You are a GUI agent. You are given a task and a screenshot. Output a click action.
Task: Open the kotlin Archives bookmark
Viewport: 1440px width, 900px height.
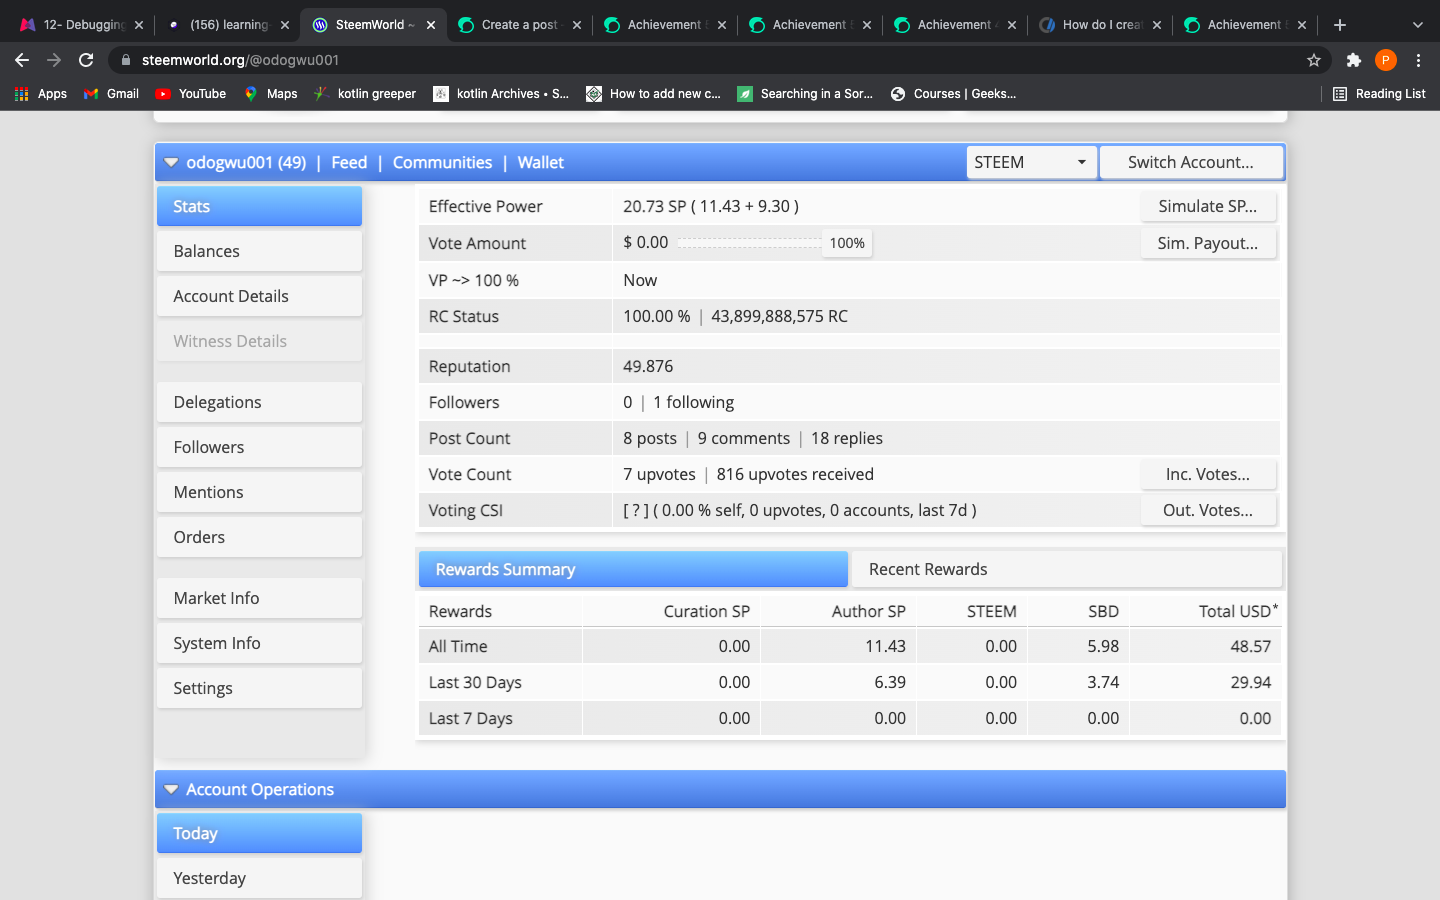pyautogui.click(x=501, y=94)
